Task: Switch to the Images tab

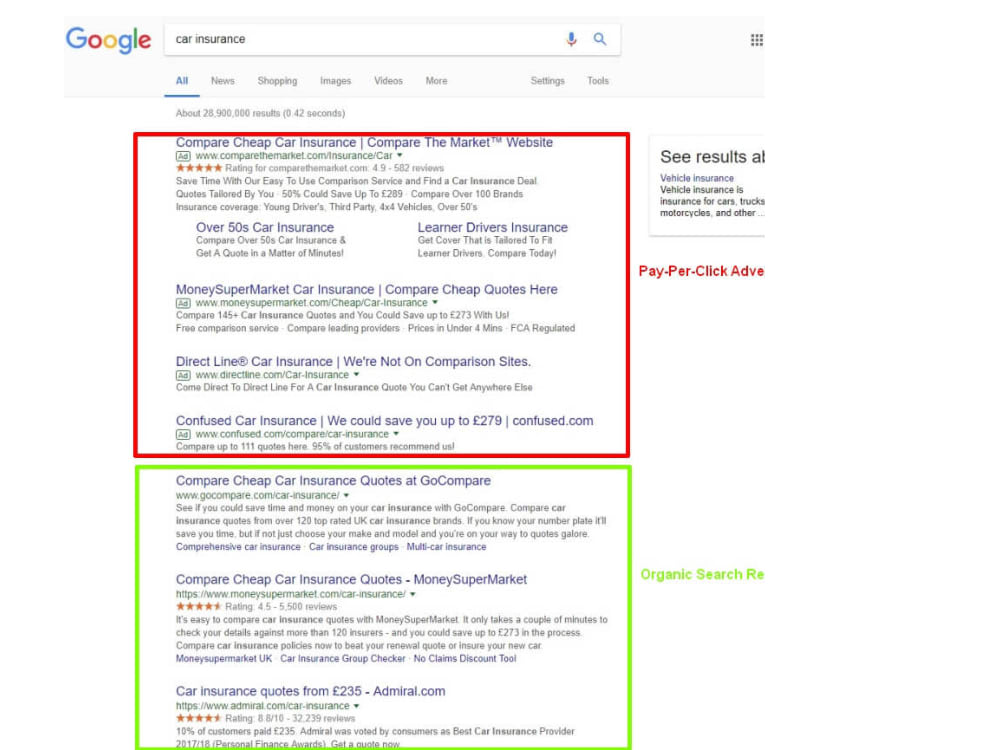Action: click(335, 81)
